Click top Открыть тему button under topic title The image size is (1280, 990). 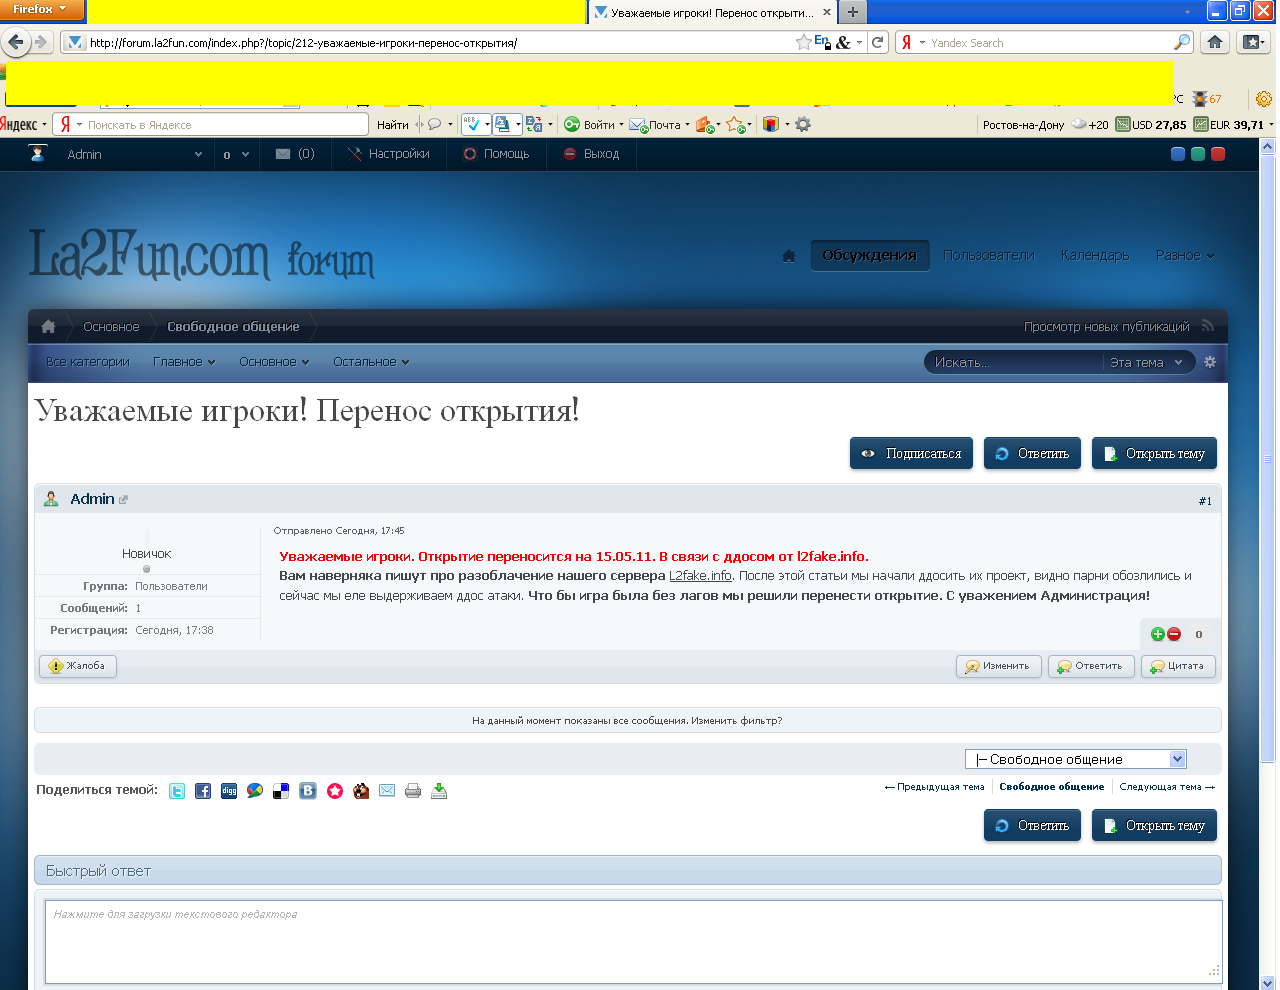1154,453
